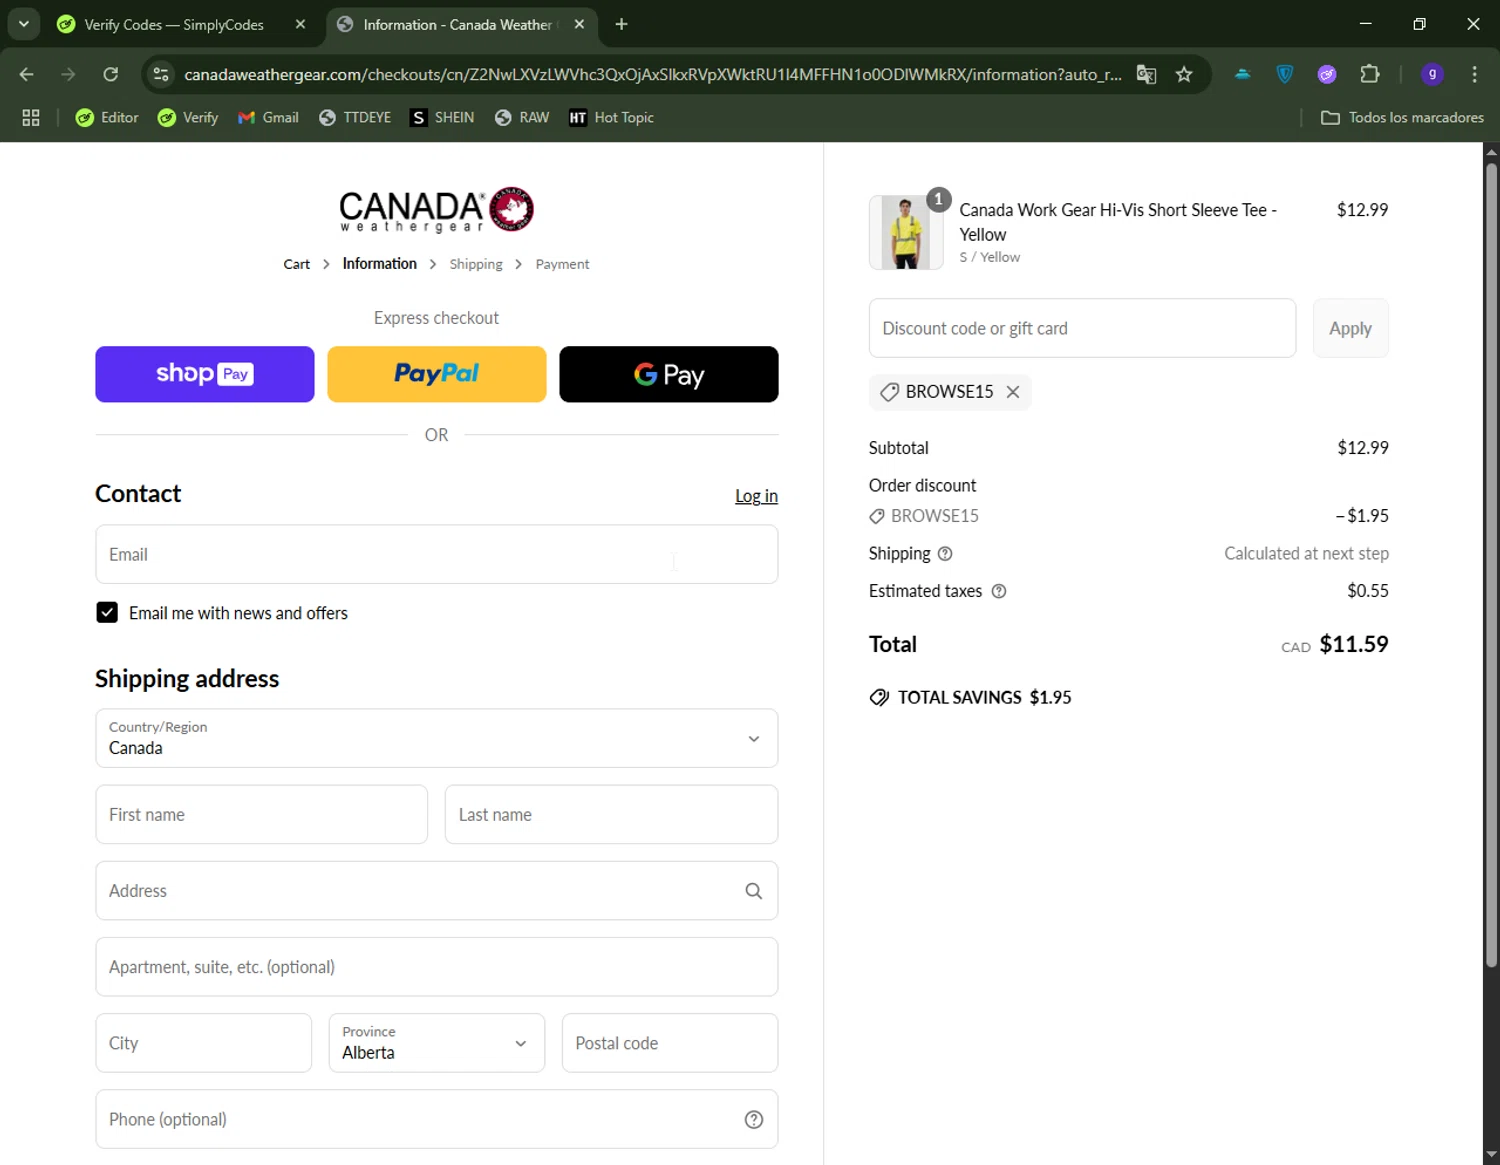Open the Country/Region dropdown
The width and height of the screenshot is (1500, 1165).
[x=437, y=738]
